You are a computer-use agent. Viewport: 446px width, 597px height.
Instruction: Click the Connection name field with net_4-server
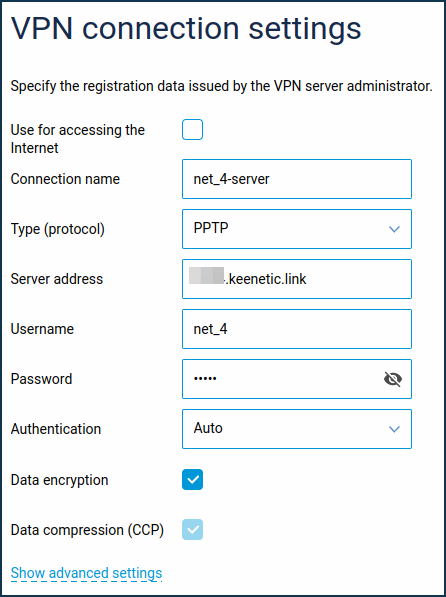click(x=297, y=179)
